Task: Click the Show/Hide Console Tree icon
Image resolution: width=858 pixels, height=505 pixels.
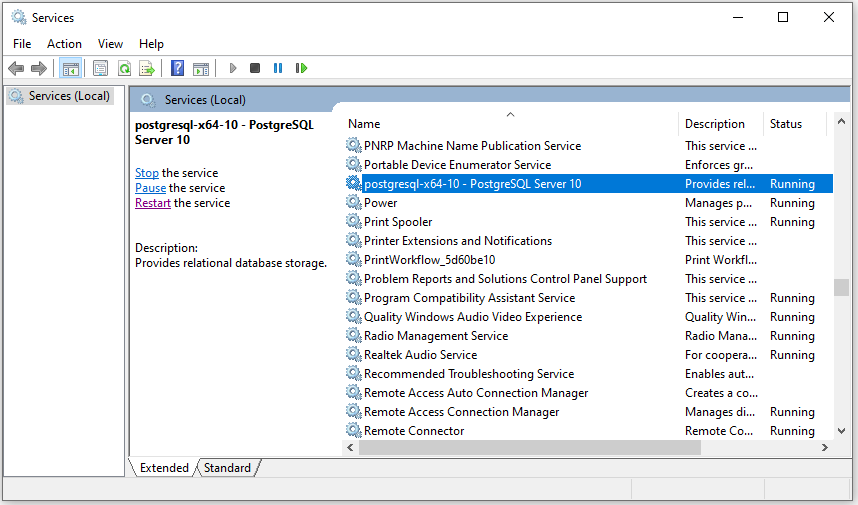Action: click(70, 68)
